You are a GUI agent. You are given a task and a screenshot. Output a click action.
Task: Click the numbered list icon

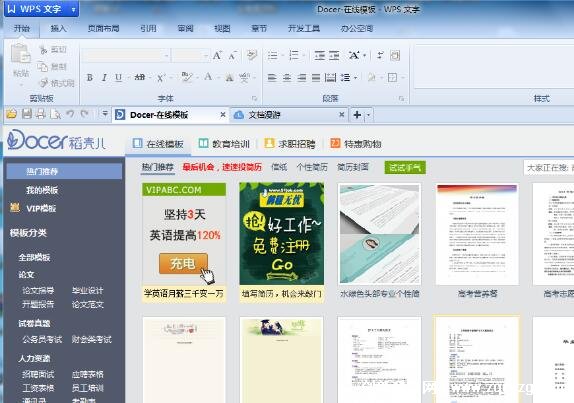294,56
